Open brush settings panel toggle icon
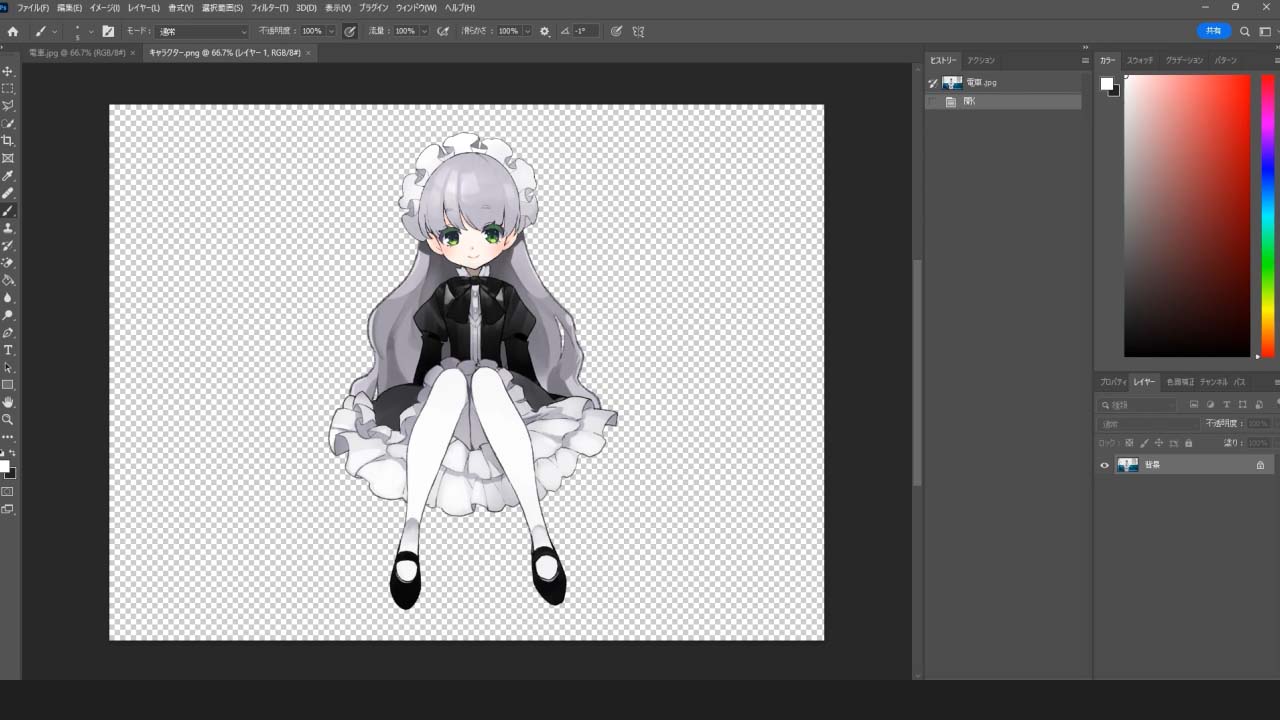The image size is (1280, 720). pyautogui.click(x=108, y=31)
